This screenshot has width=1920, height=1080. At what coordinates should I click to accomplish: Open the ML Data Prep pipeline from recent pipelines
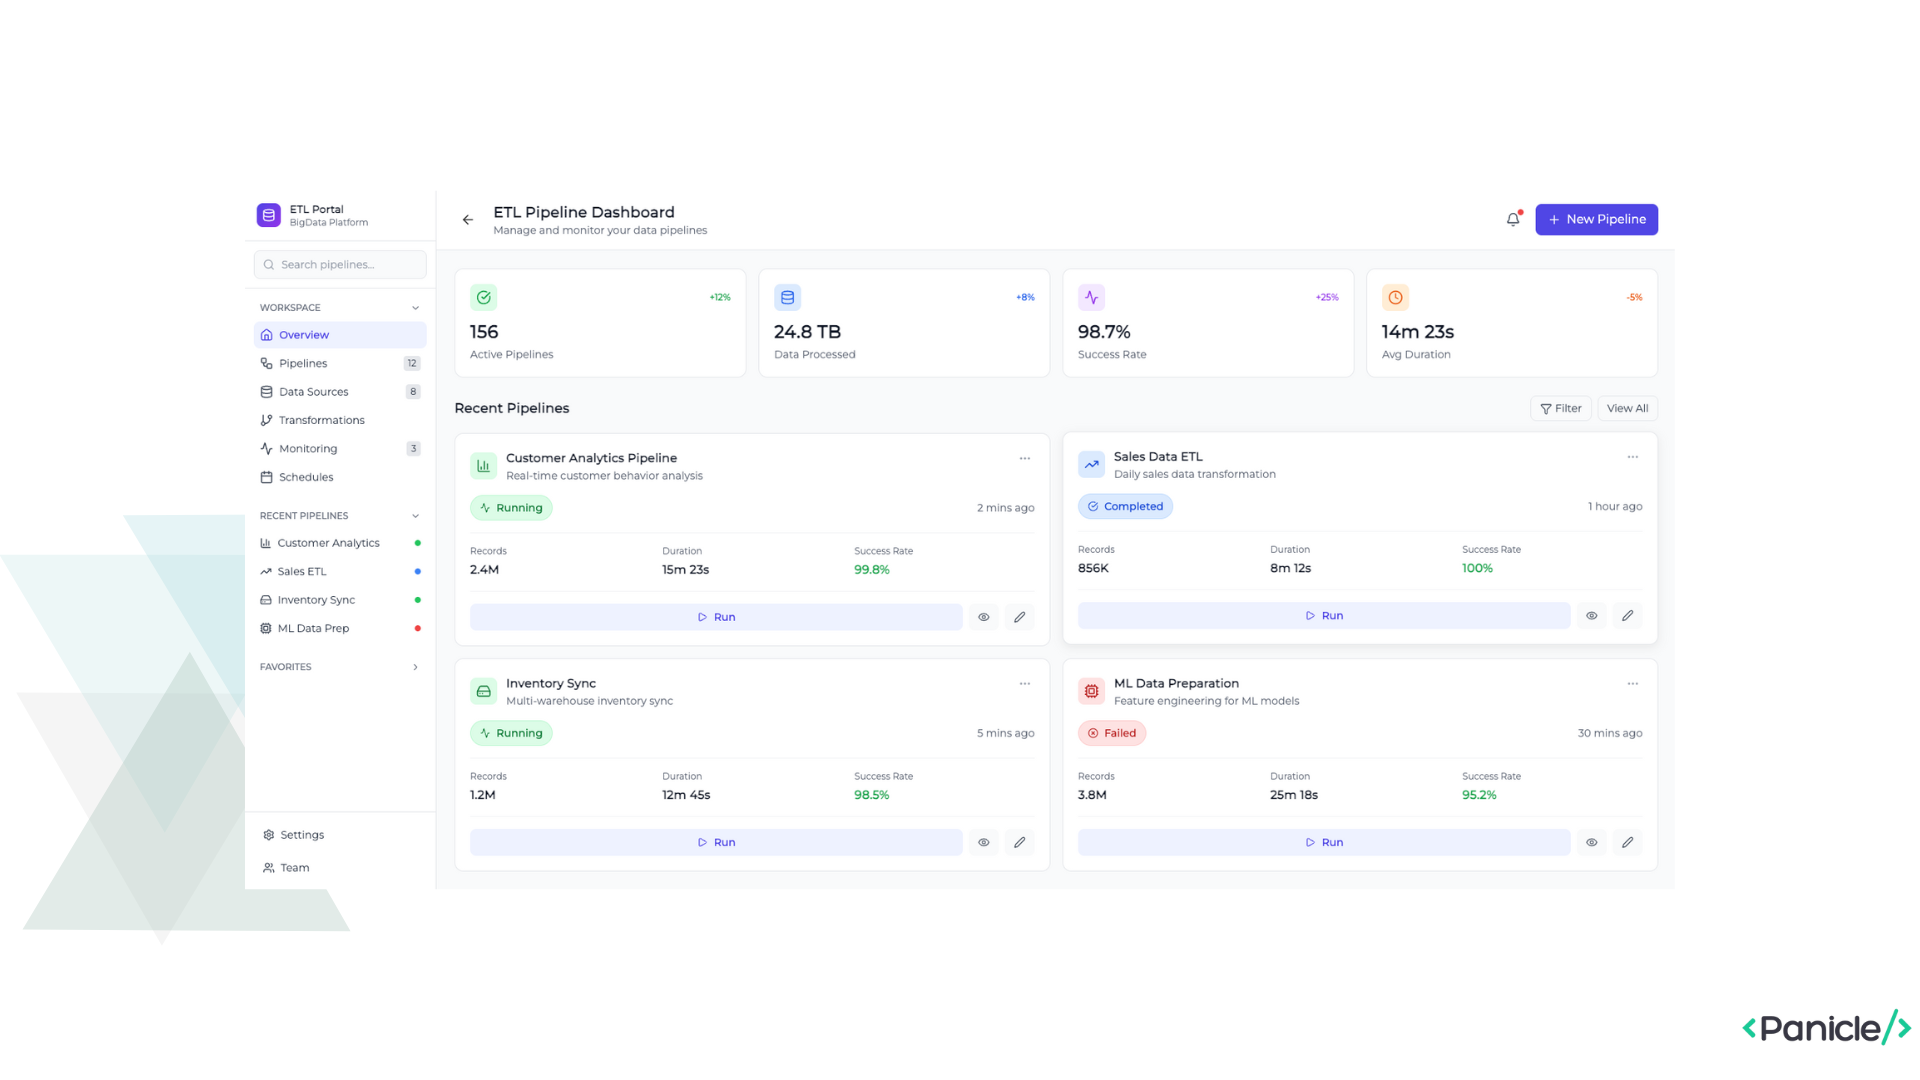(x=313, y=628)
